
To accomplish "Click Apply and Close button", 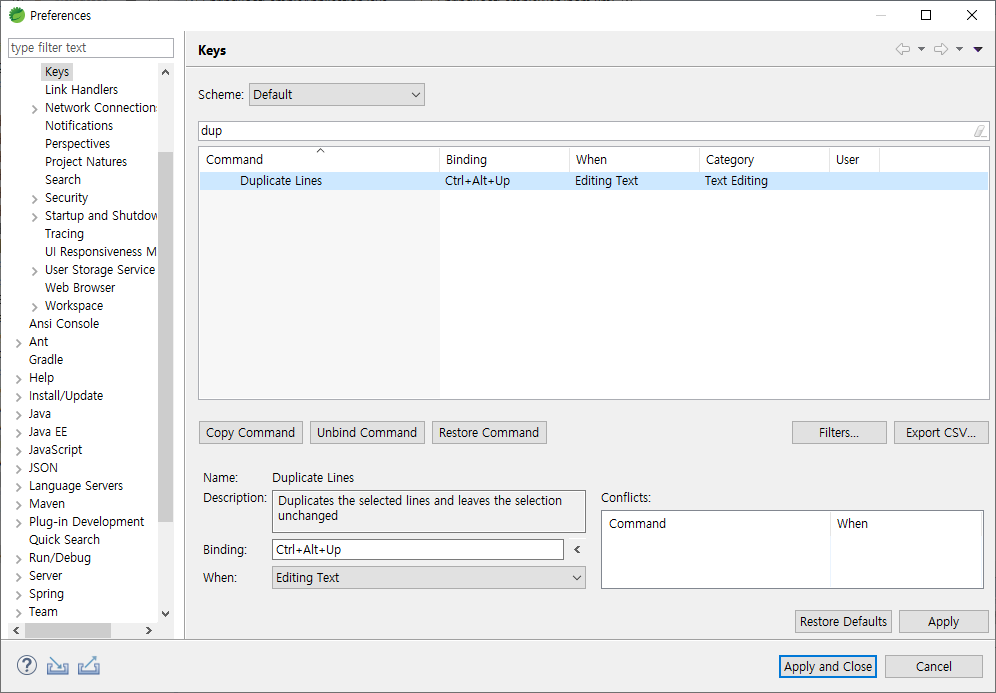I will (x=828, y=666).
